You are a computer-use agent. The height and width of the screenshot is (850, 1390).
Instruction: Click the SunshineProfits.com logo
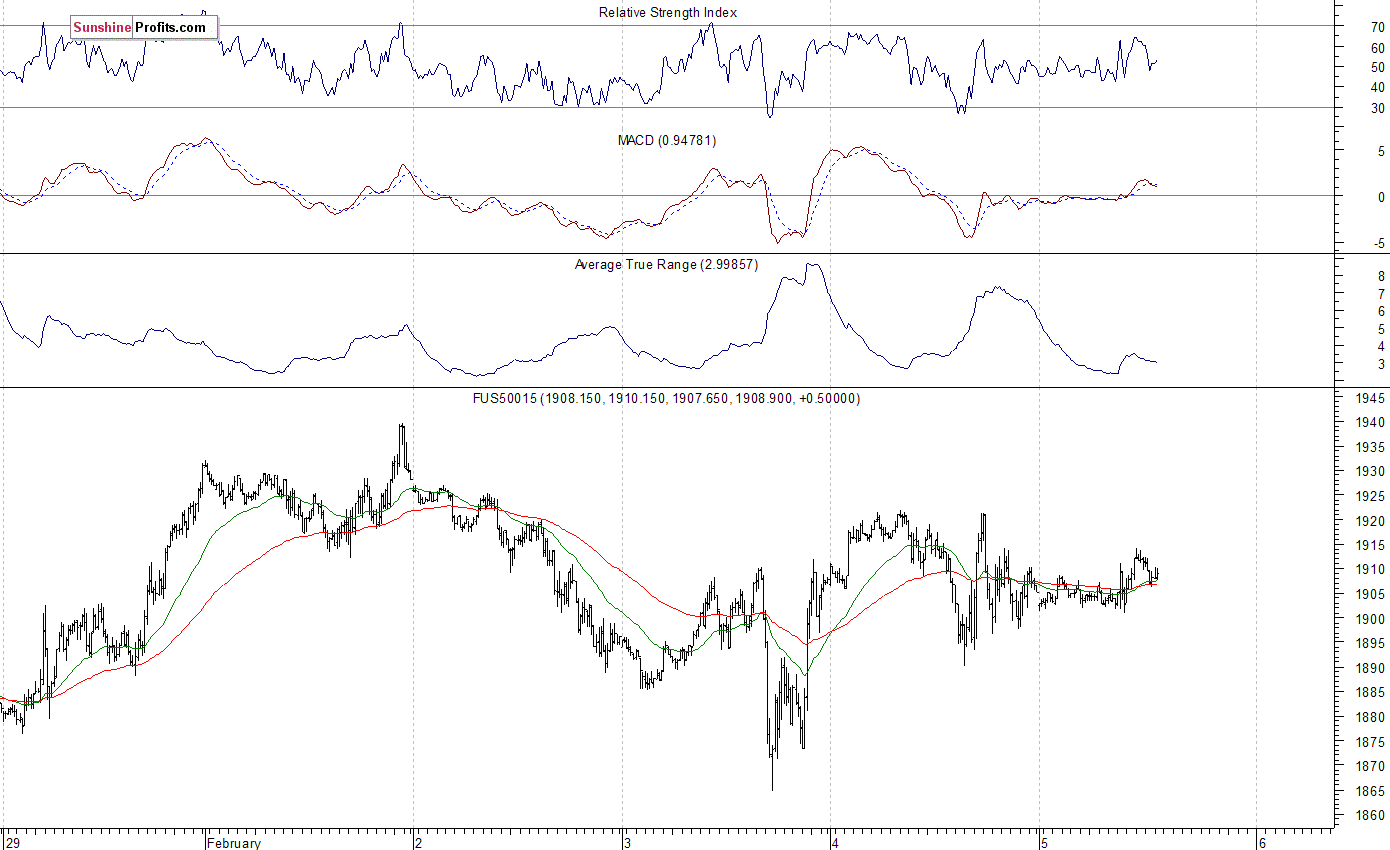click(x=144, y=27)
